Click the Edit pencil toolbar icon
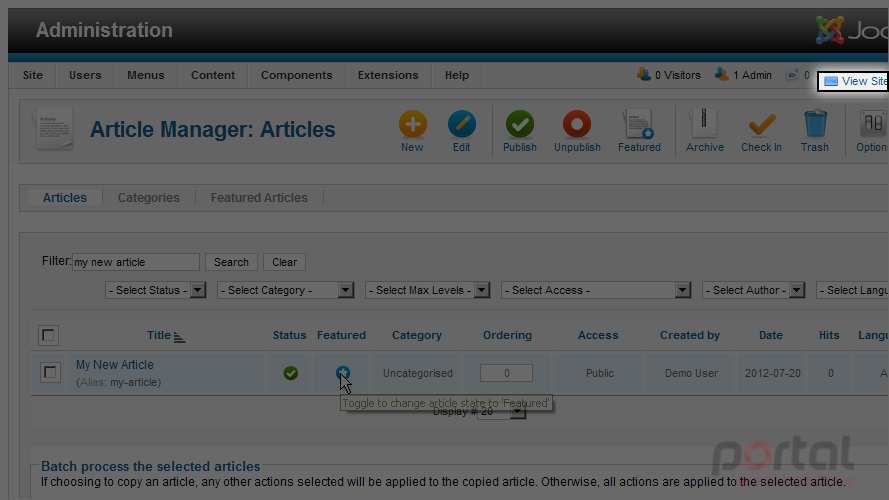 click(462, 124)
